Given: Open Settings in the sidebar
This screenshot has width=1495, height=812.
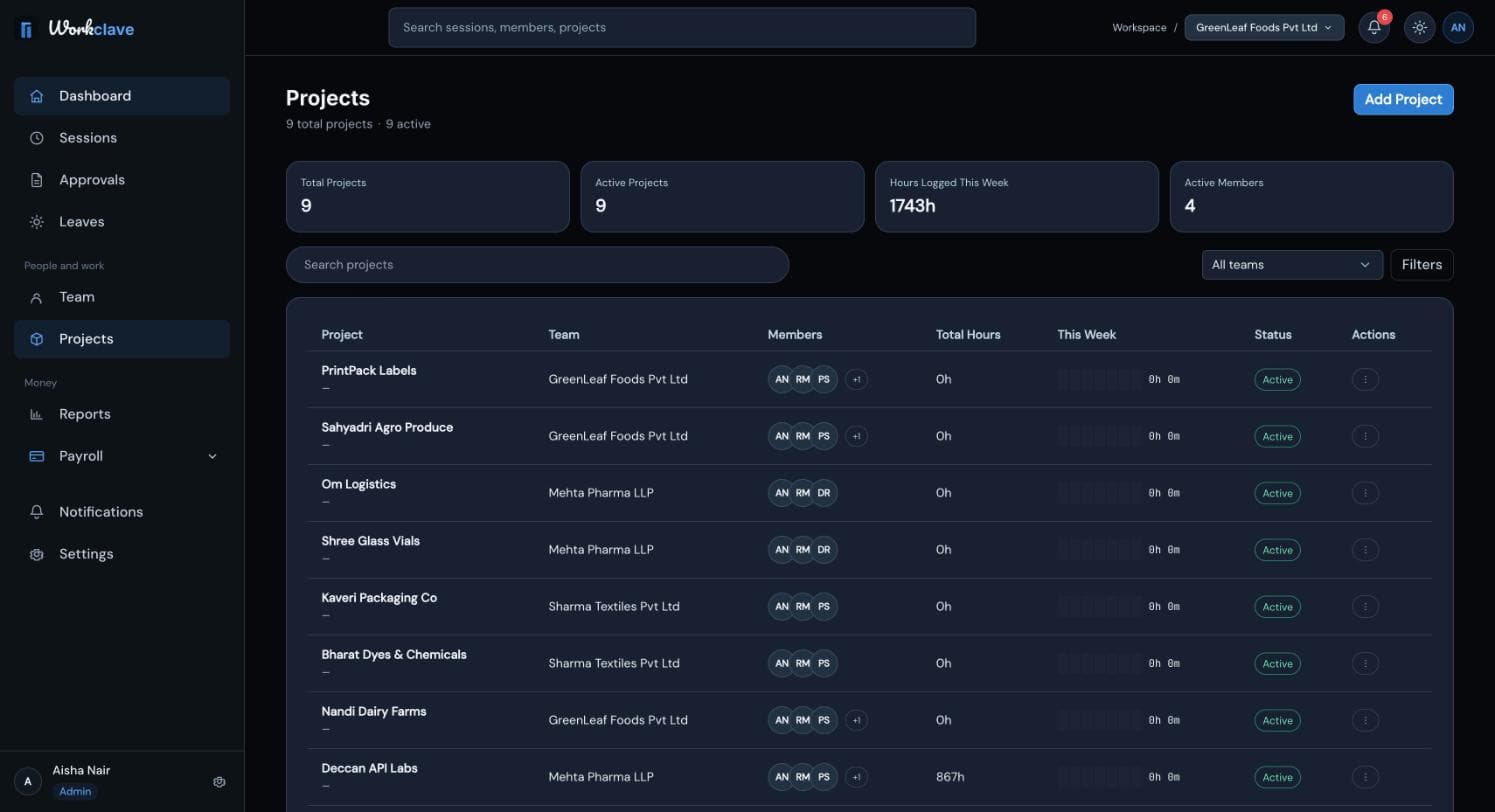Looking at the screenshot, I should click(x=122, y=554).
